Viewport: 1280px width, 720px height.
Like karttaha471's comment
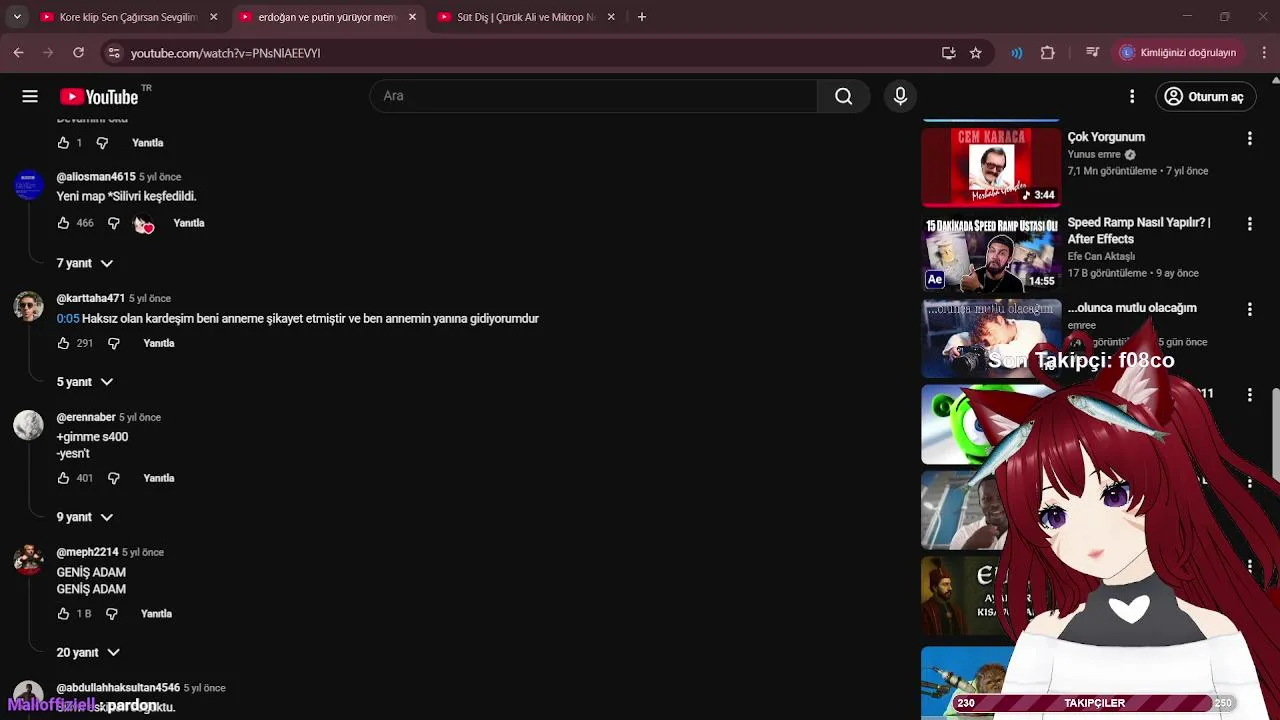coord(63,343)
